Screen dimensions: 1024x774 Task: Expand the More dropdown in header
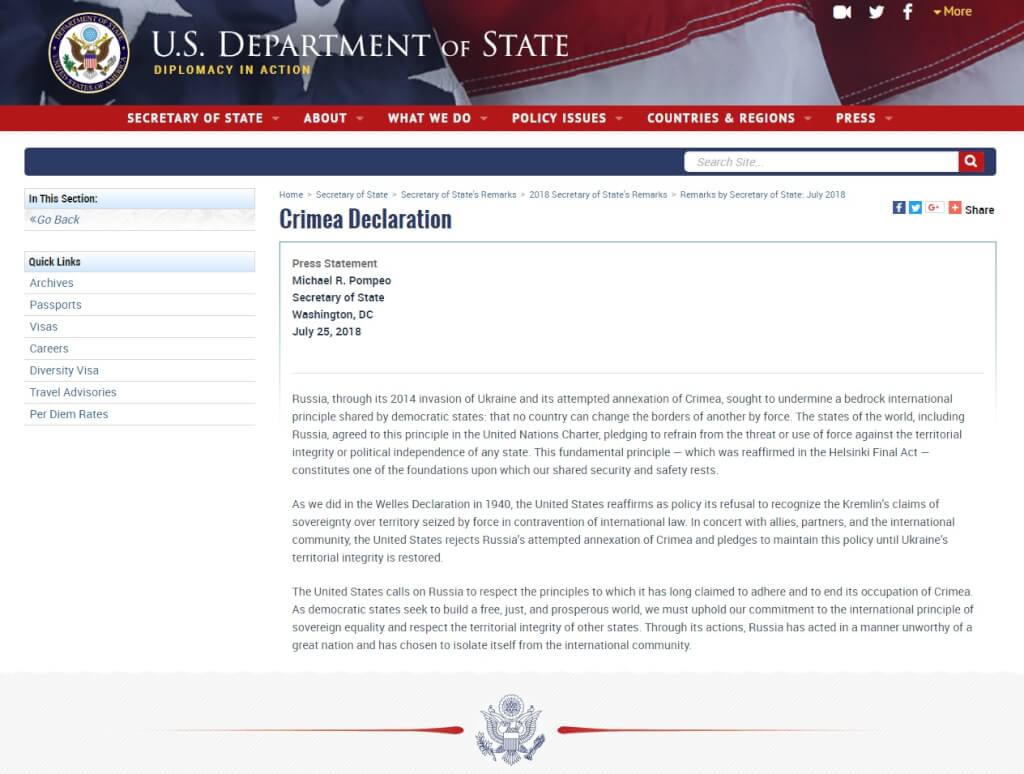coord(952,12)
